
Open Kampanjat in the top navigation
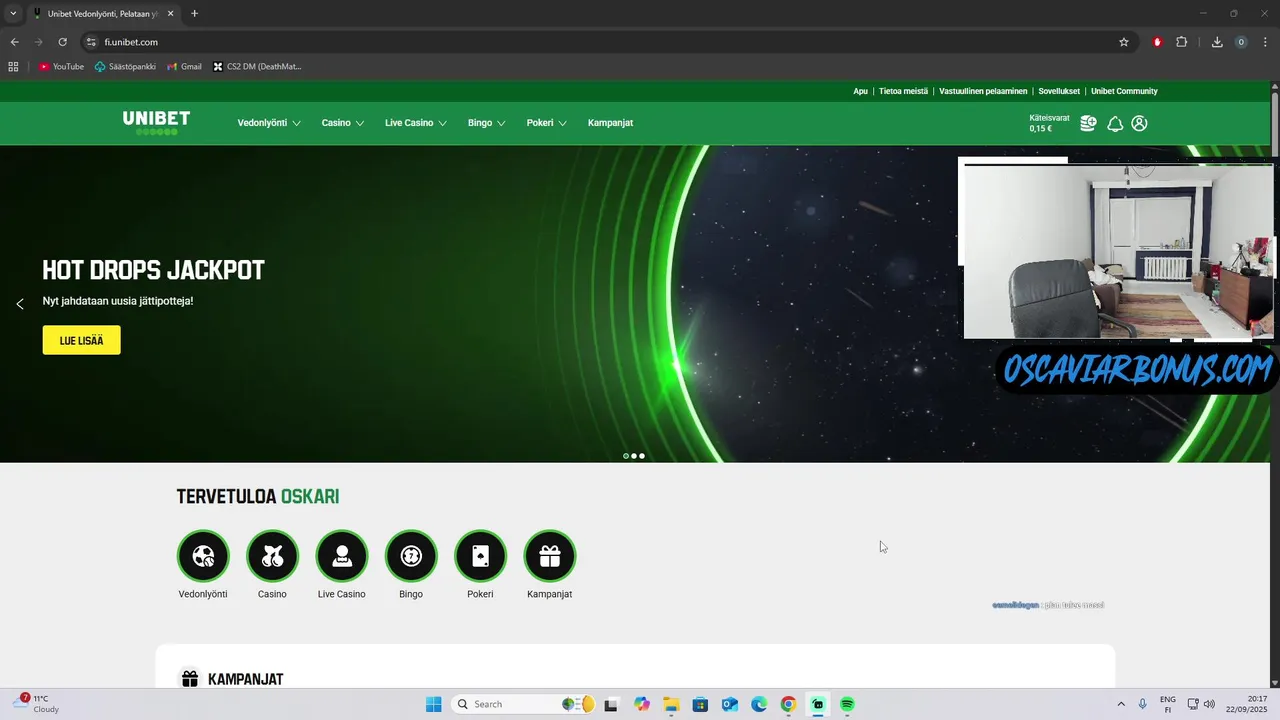(610, 123)
